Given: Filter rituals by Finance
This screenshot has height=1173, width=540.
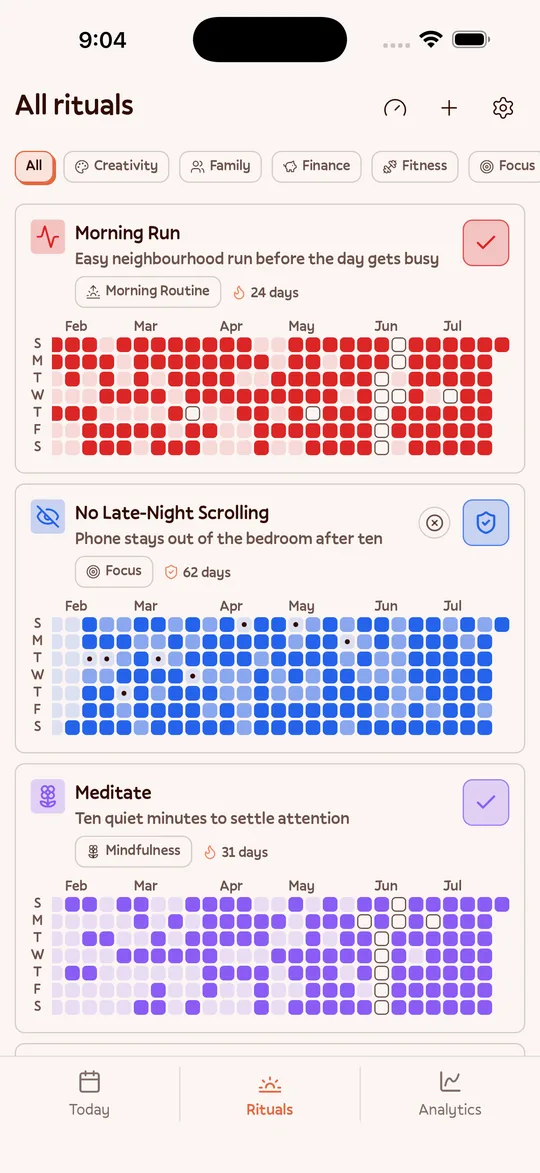Looking at the screenshot, I should pos(316,166).
